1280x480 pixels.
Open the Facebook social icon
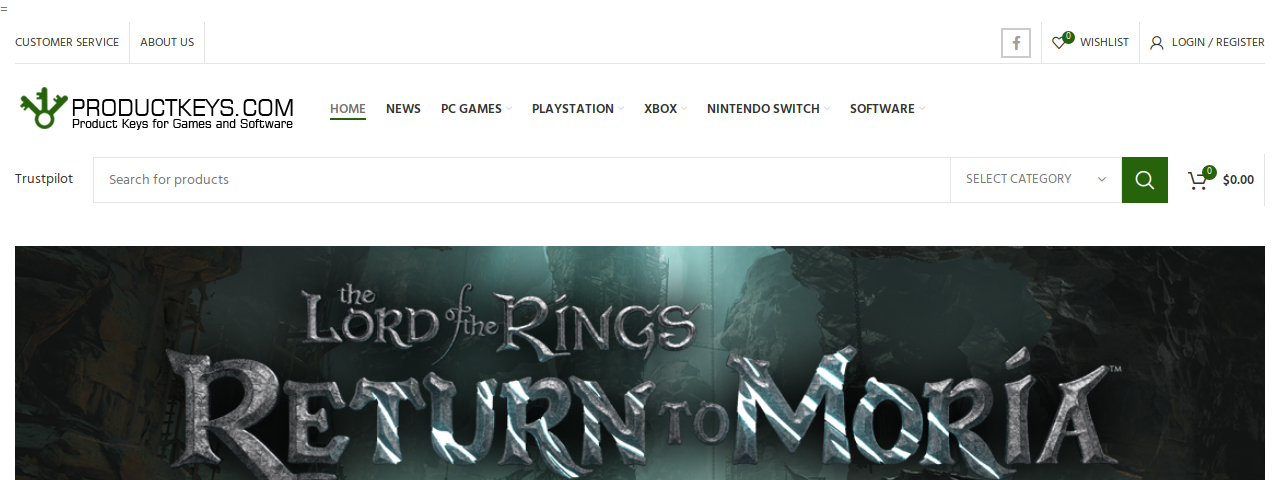click(x=1016, y=43)
